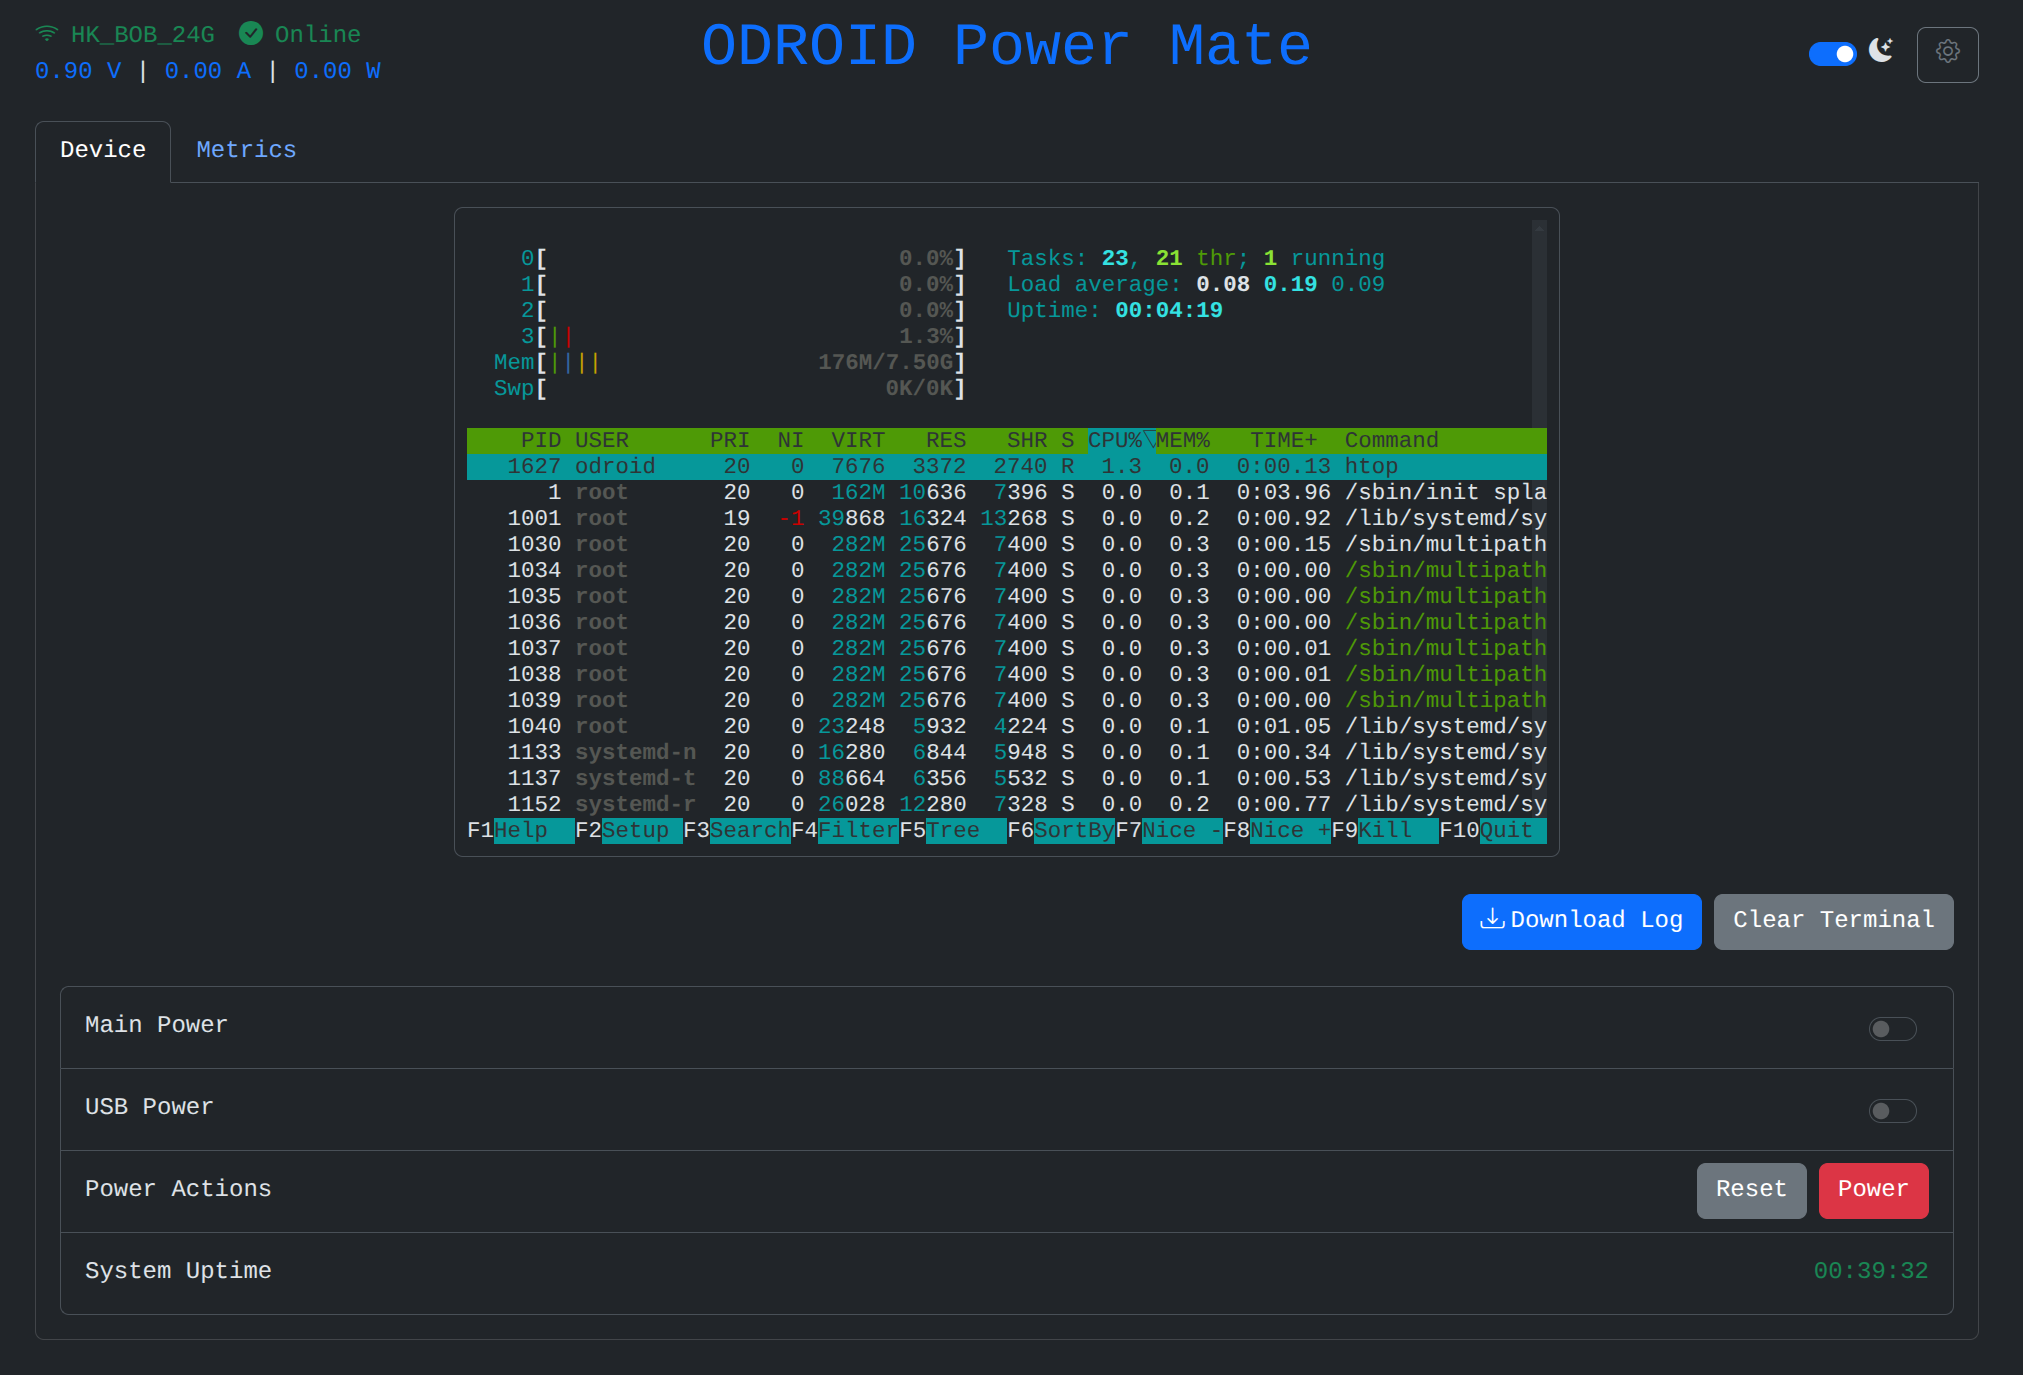Click Download Log
This screenshot has width=2023, height=1375.
tap(1581, 920)
